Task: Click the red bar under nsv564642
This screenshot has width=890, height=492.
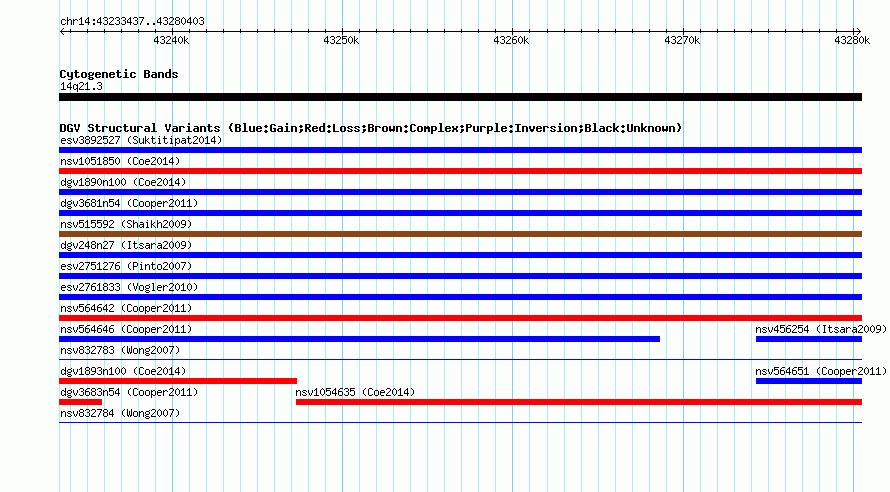Action: (460, 318)
